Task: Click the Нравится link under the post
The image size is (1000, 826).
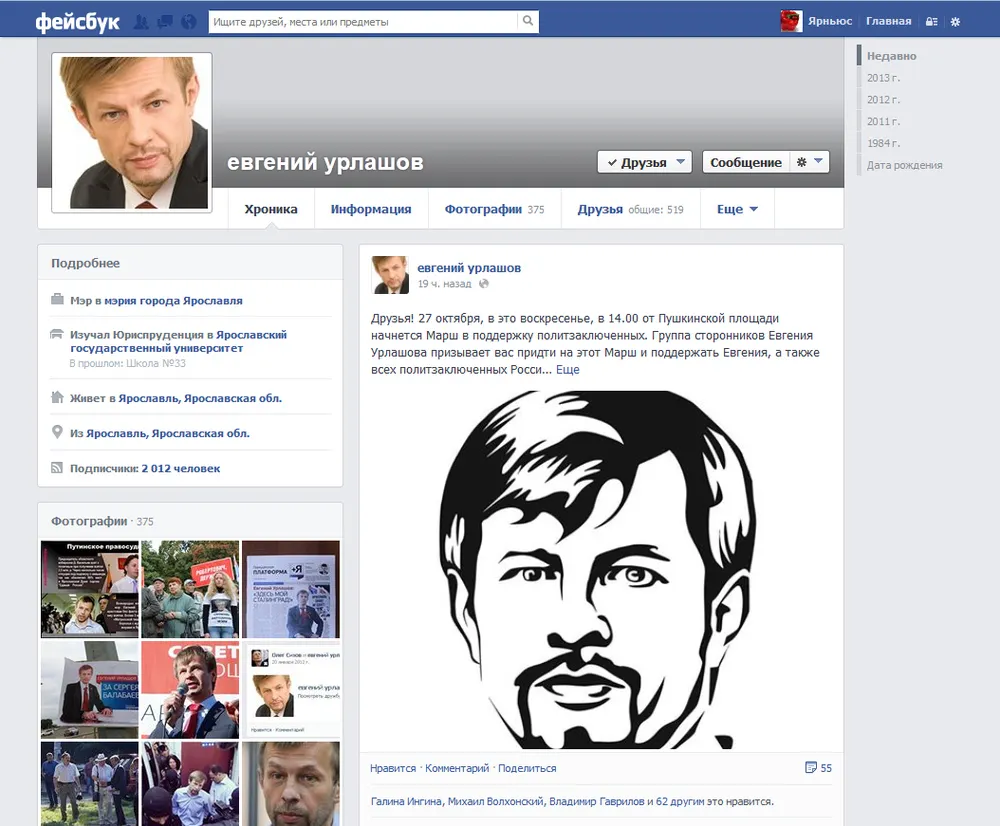Action: click(393, 768)
